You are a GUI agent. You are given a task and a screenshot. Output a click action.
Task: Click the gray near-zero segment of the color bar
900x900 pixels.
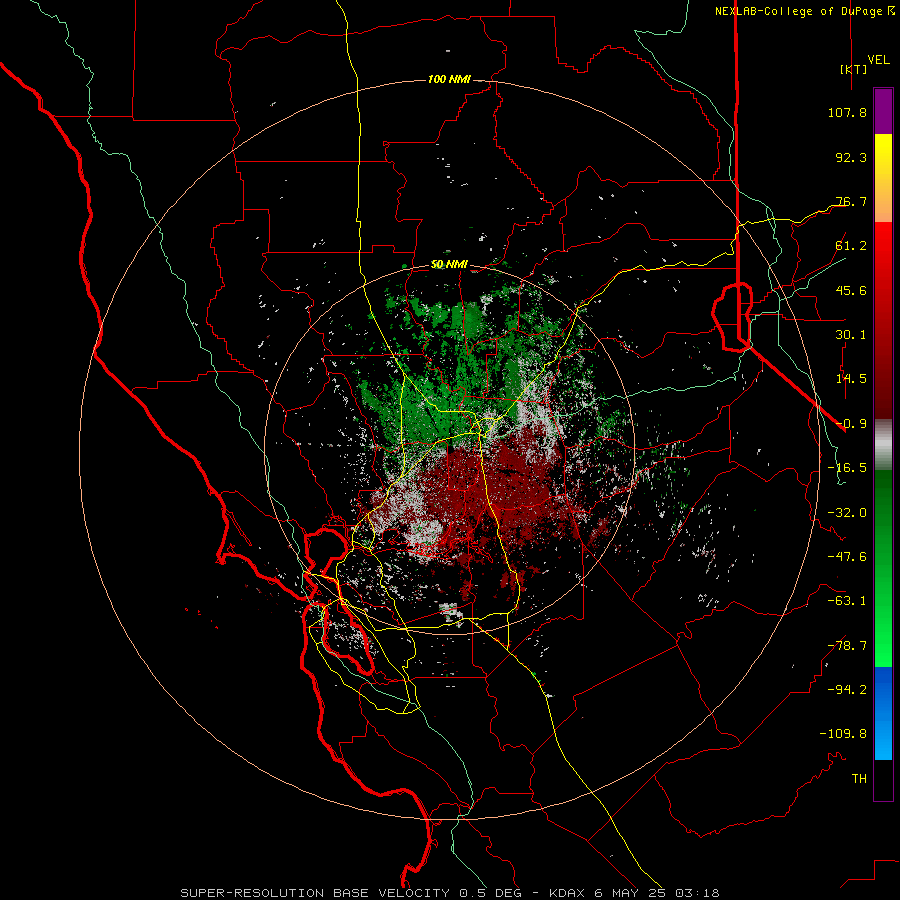point(883,442)
